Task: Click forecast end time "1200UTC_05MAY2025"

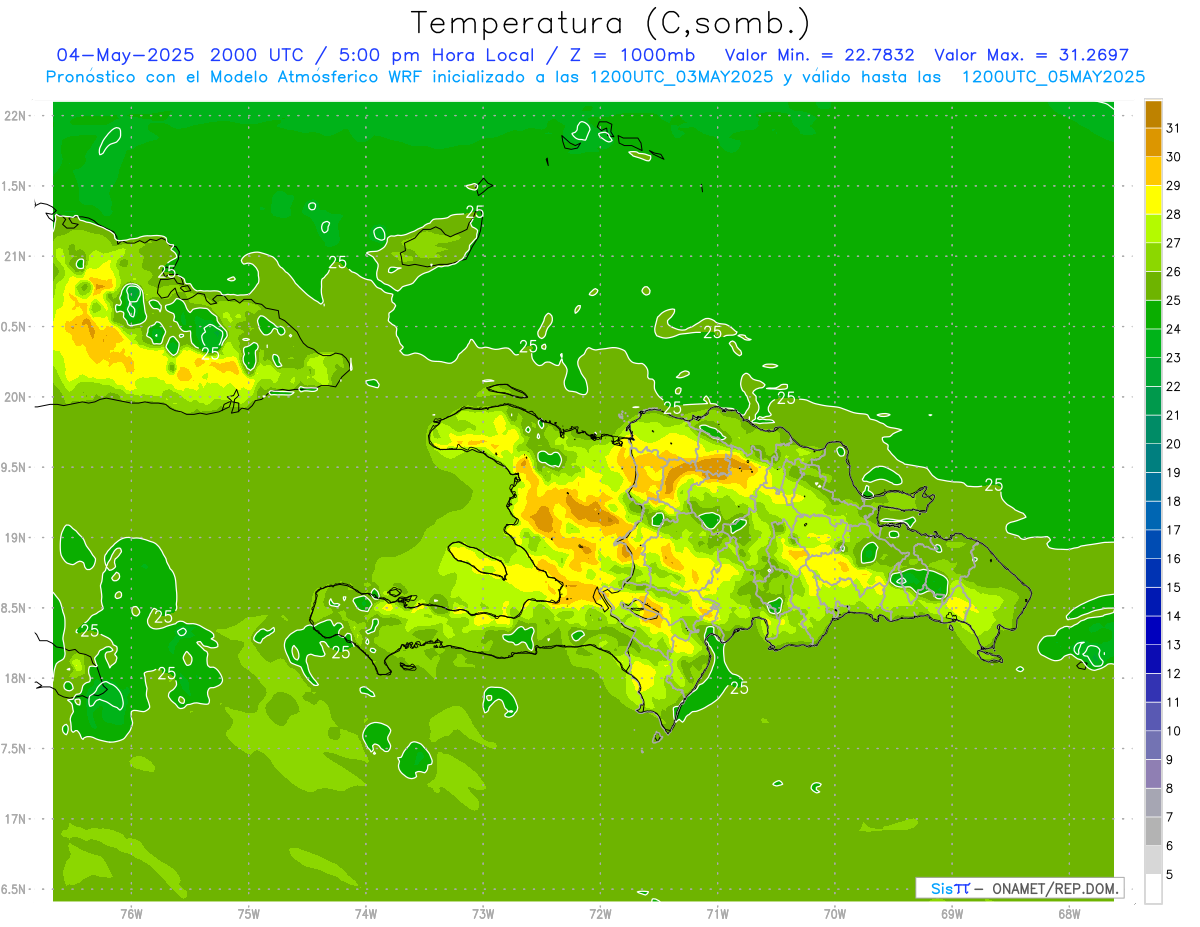Action: (x=1053, y=77)
